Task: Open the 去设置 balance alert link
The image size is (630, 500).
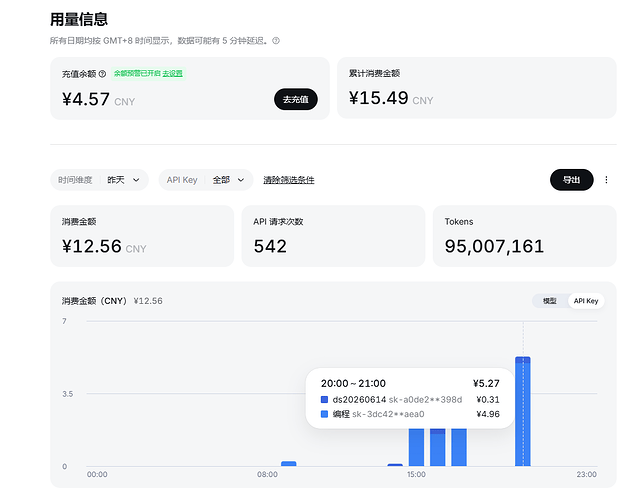Action: click(172, 73)
